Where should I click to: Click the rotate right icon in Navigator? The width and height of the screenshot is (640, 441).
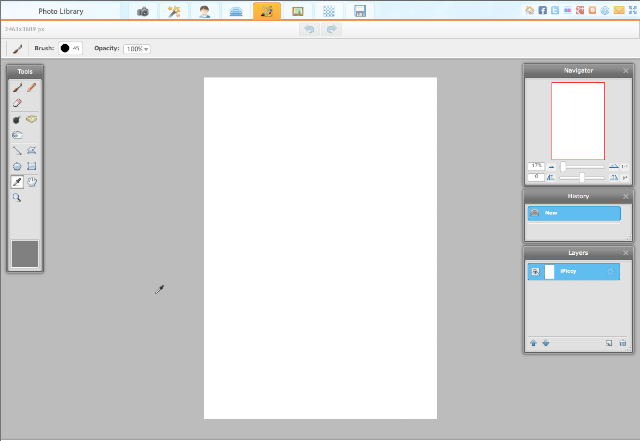pos(614,178)
